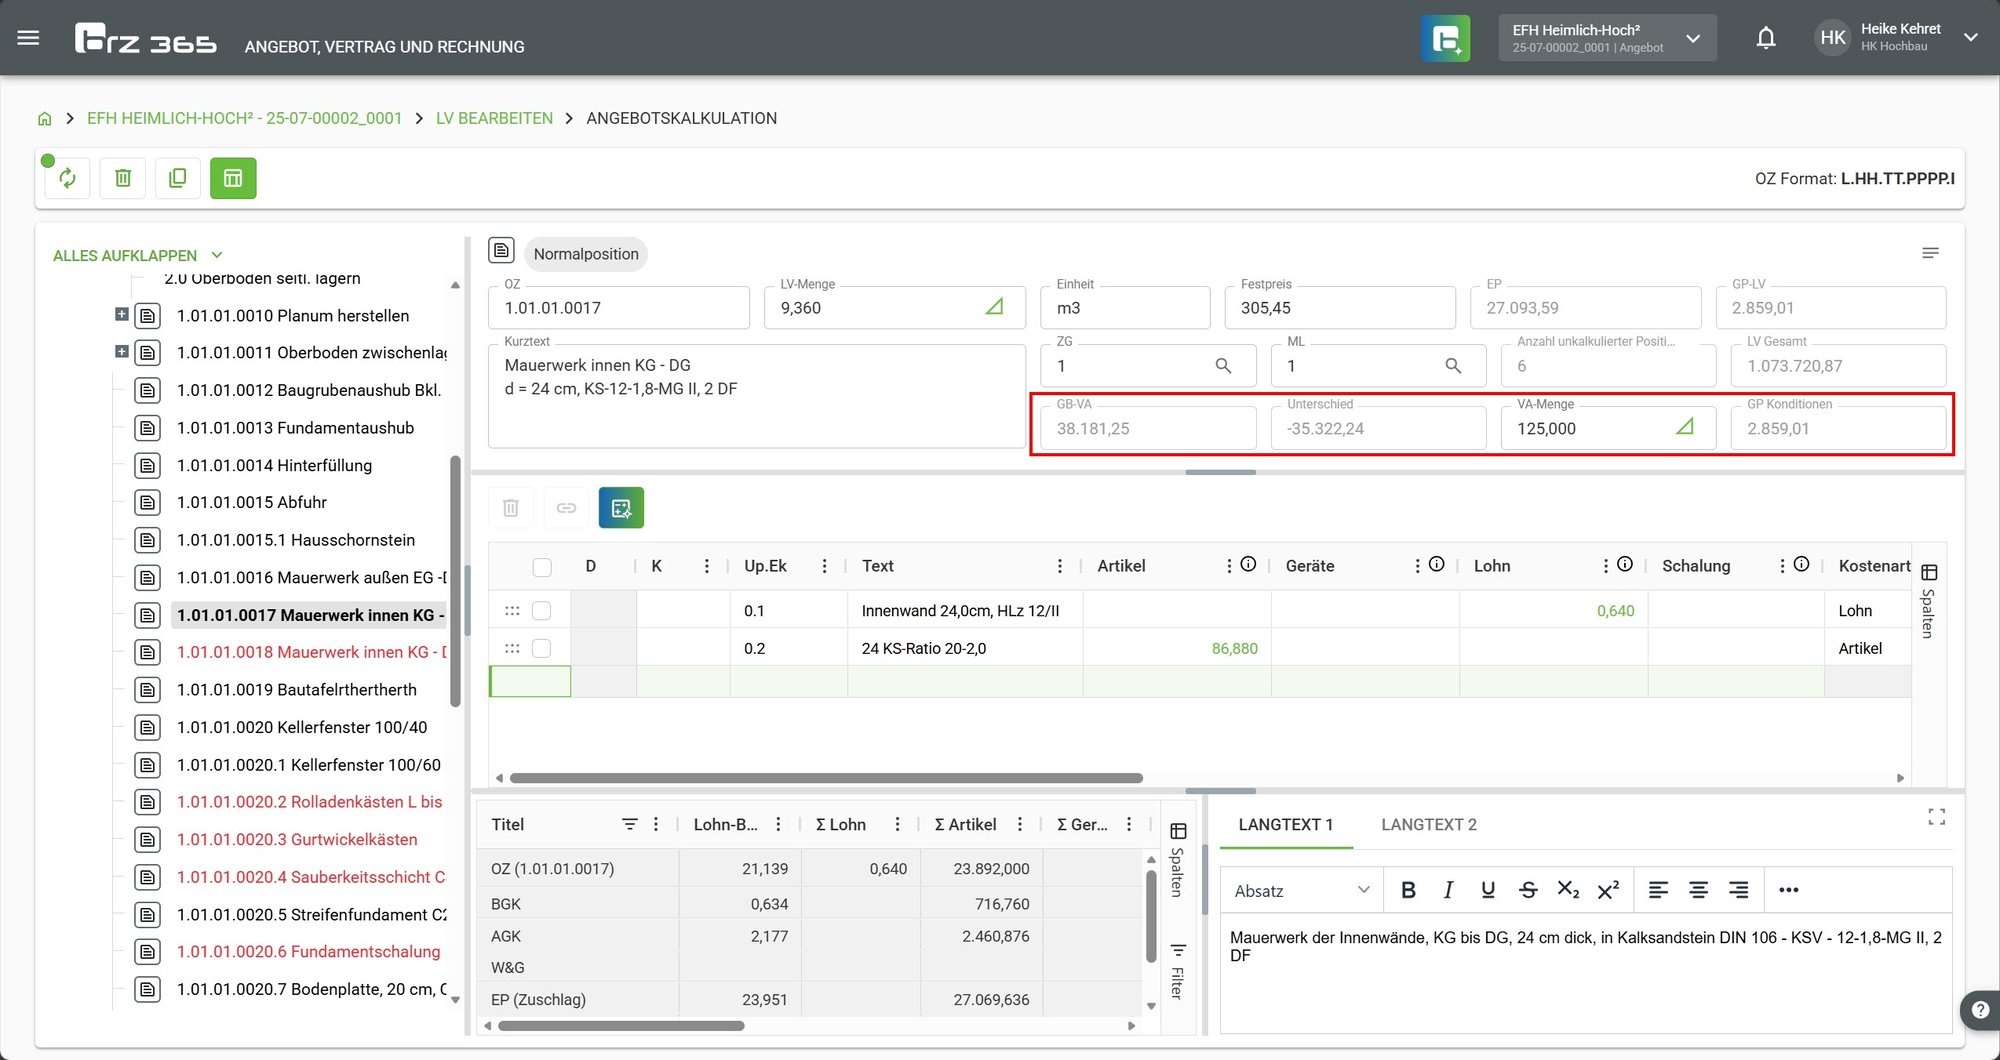This screenshot has width=2000, height=1060.
Task: Toggle the green table view button
Action: point(233,178)
